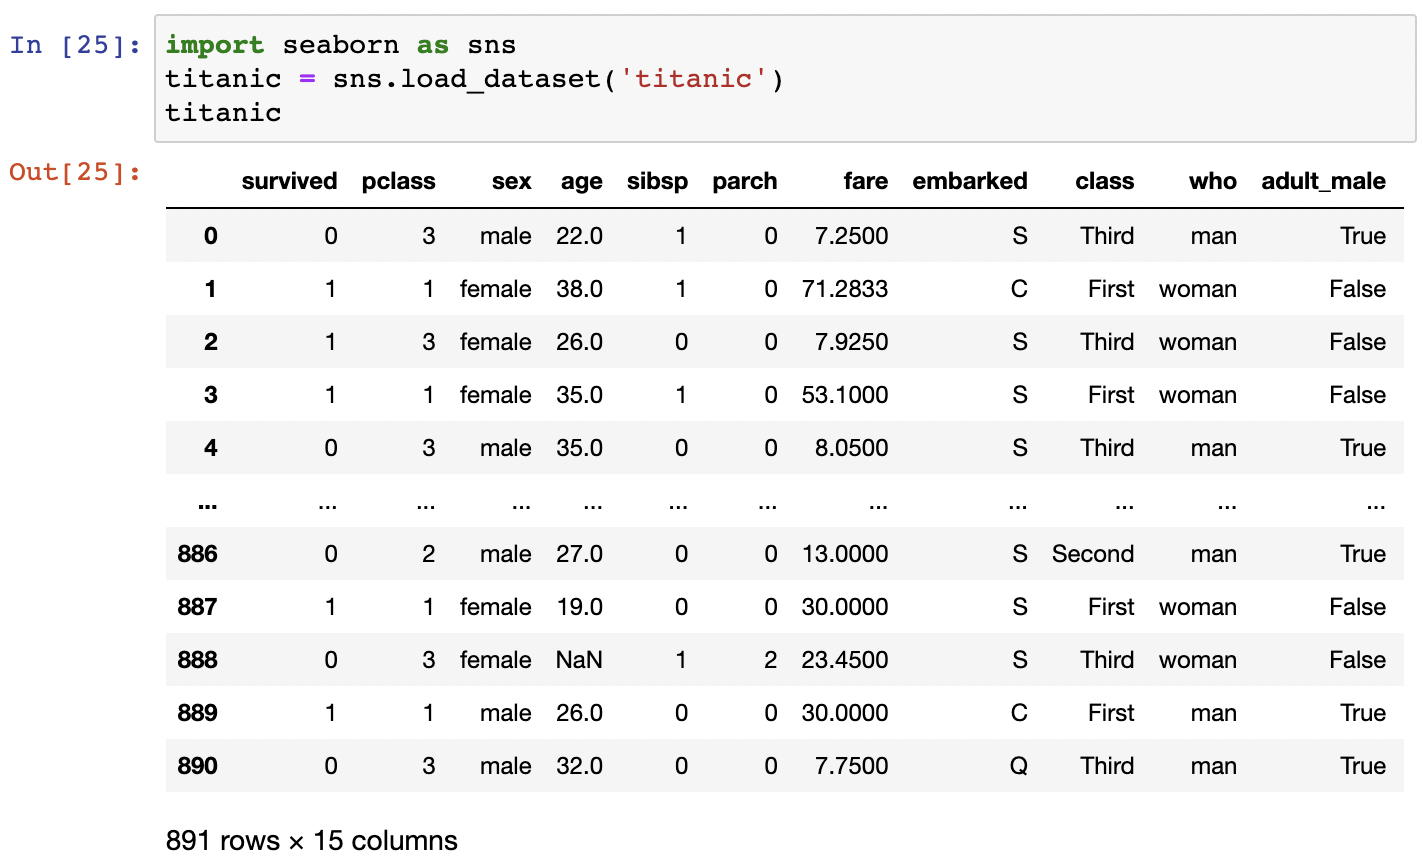Click 'male' sex cell in row 886
The width and height of the screenshot is (1422, 860).
(505, 554)
